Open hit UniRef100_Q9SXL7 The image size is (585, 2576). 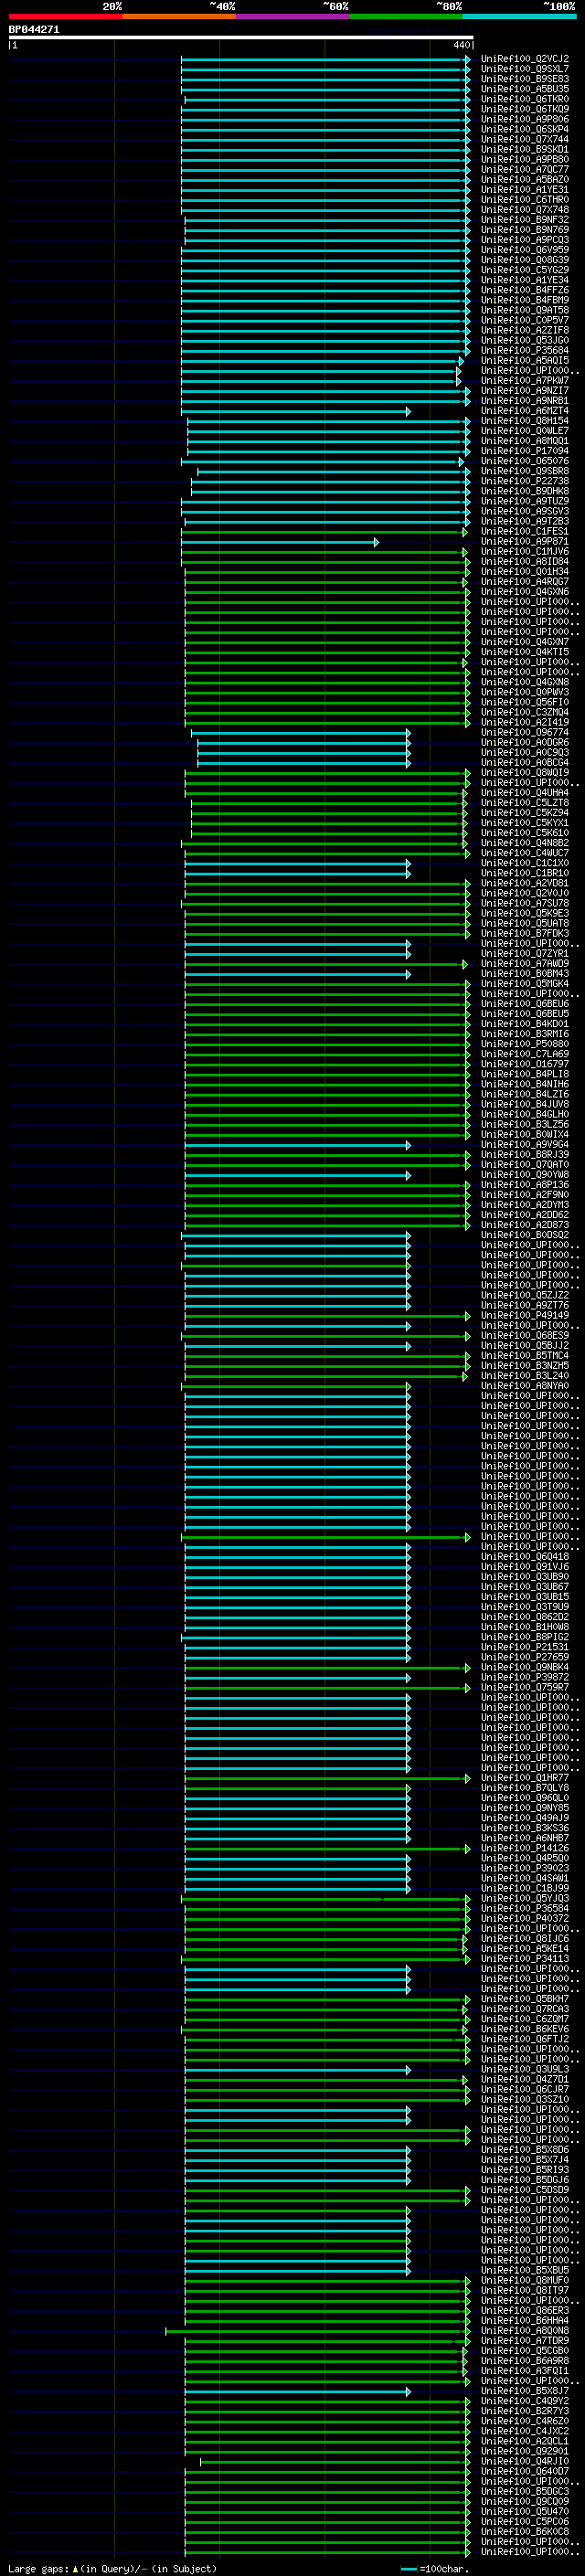pyautogui.click(x=525, y=69)
